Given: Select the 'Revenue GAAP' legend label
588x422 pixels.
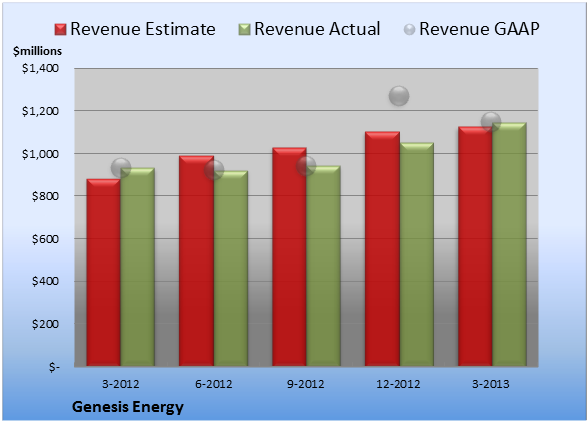Looking at the screenshot, I should point(479,29).
